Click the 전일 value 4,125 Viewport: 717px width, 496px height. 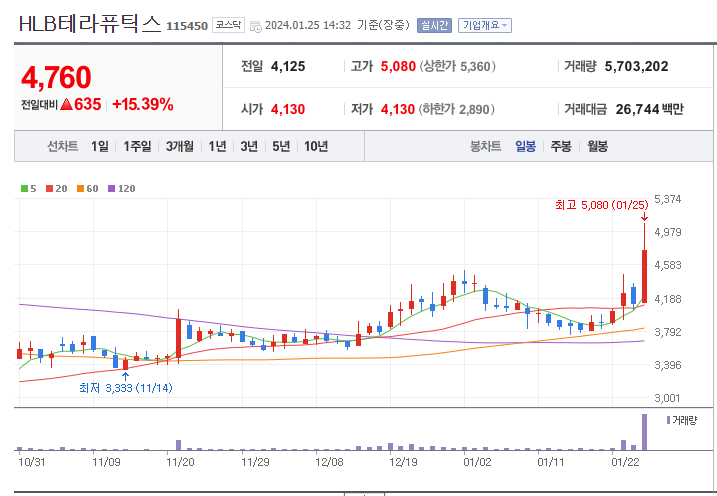288,66
